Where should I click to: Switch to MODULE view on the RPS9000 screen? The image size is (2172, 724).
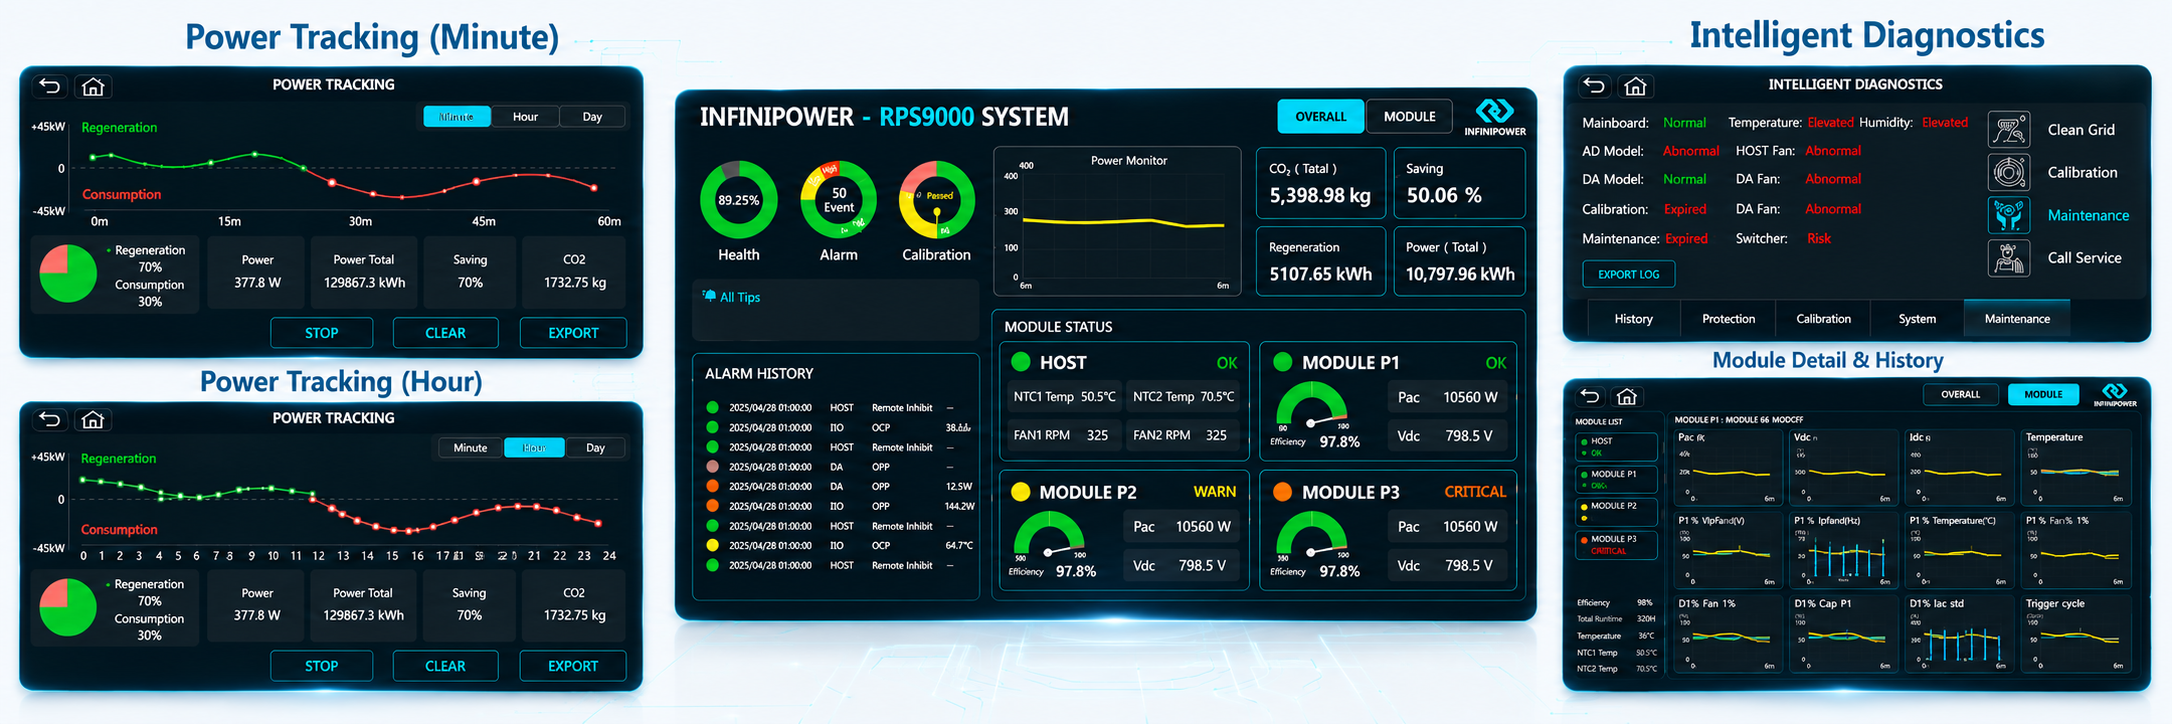click(x=1410, y=117)
